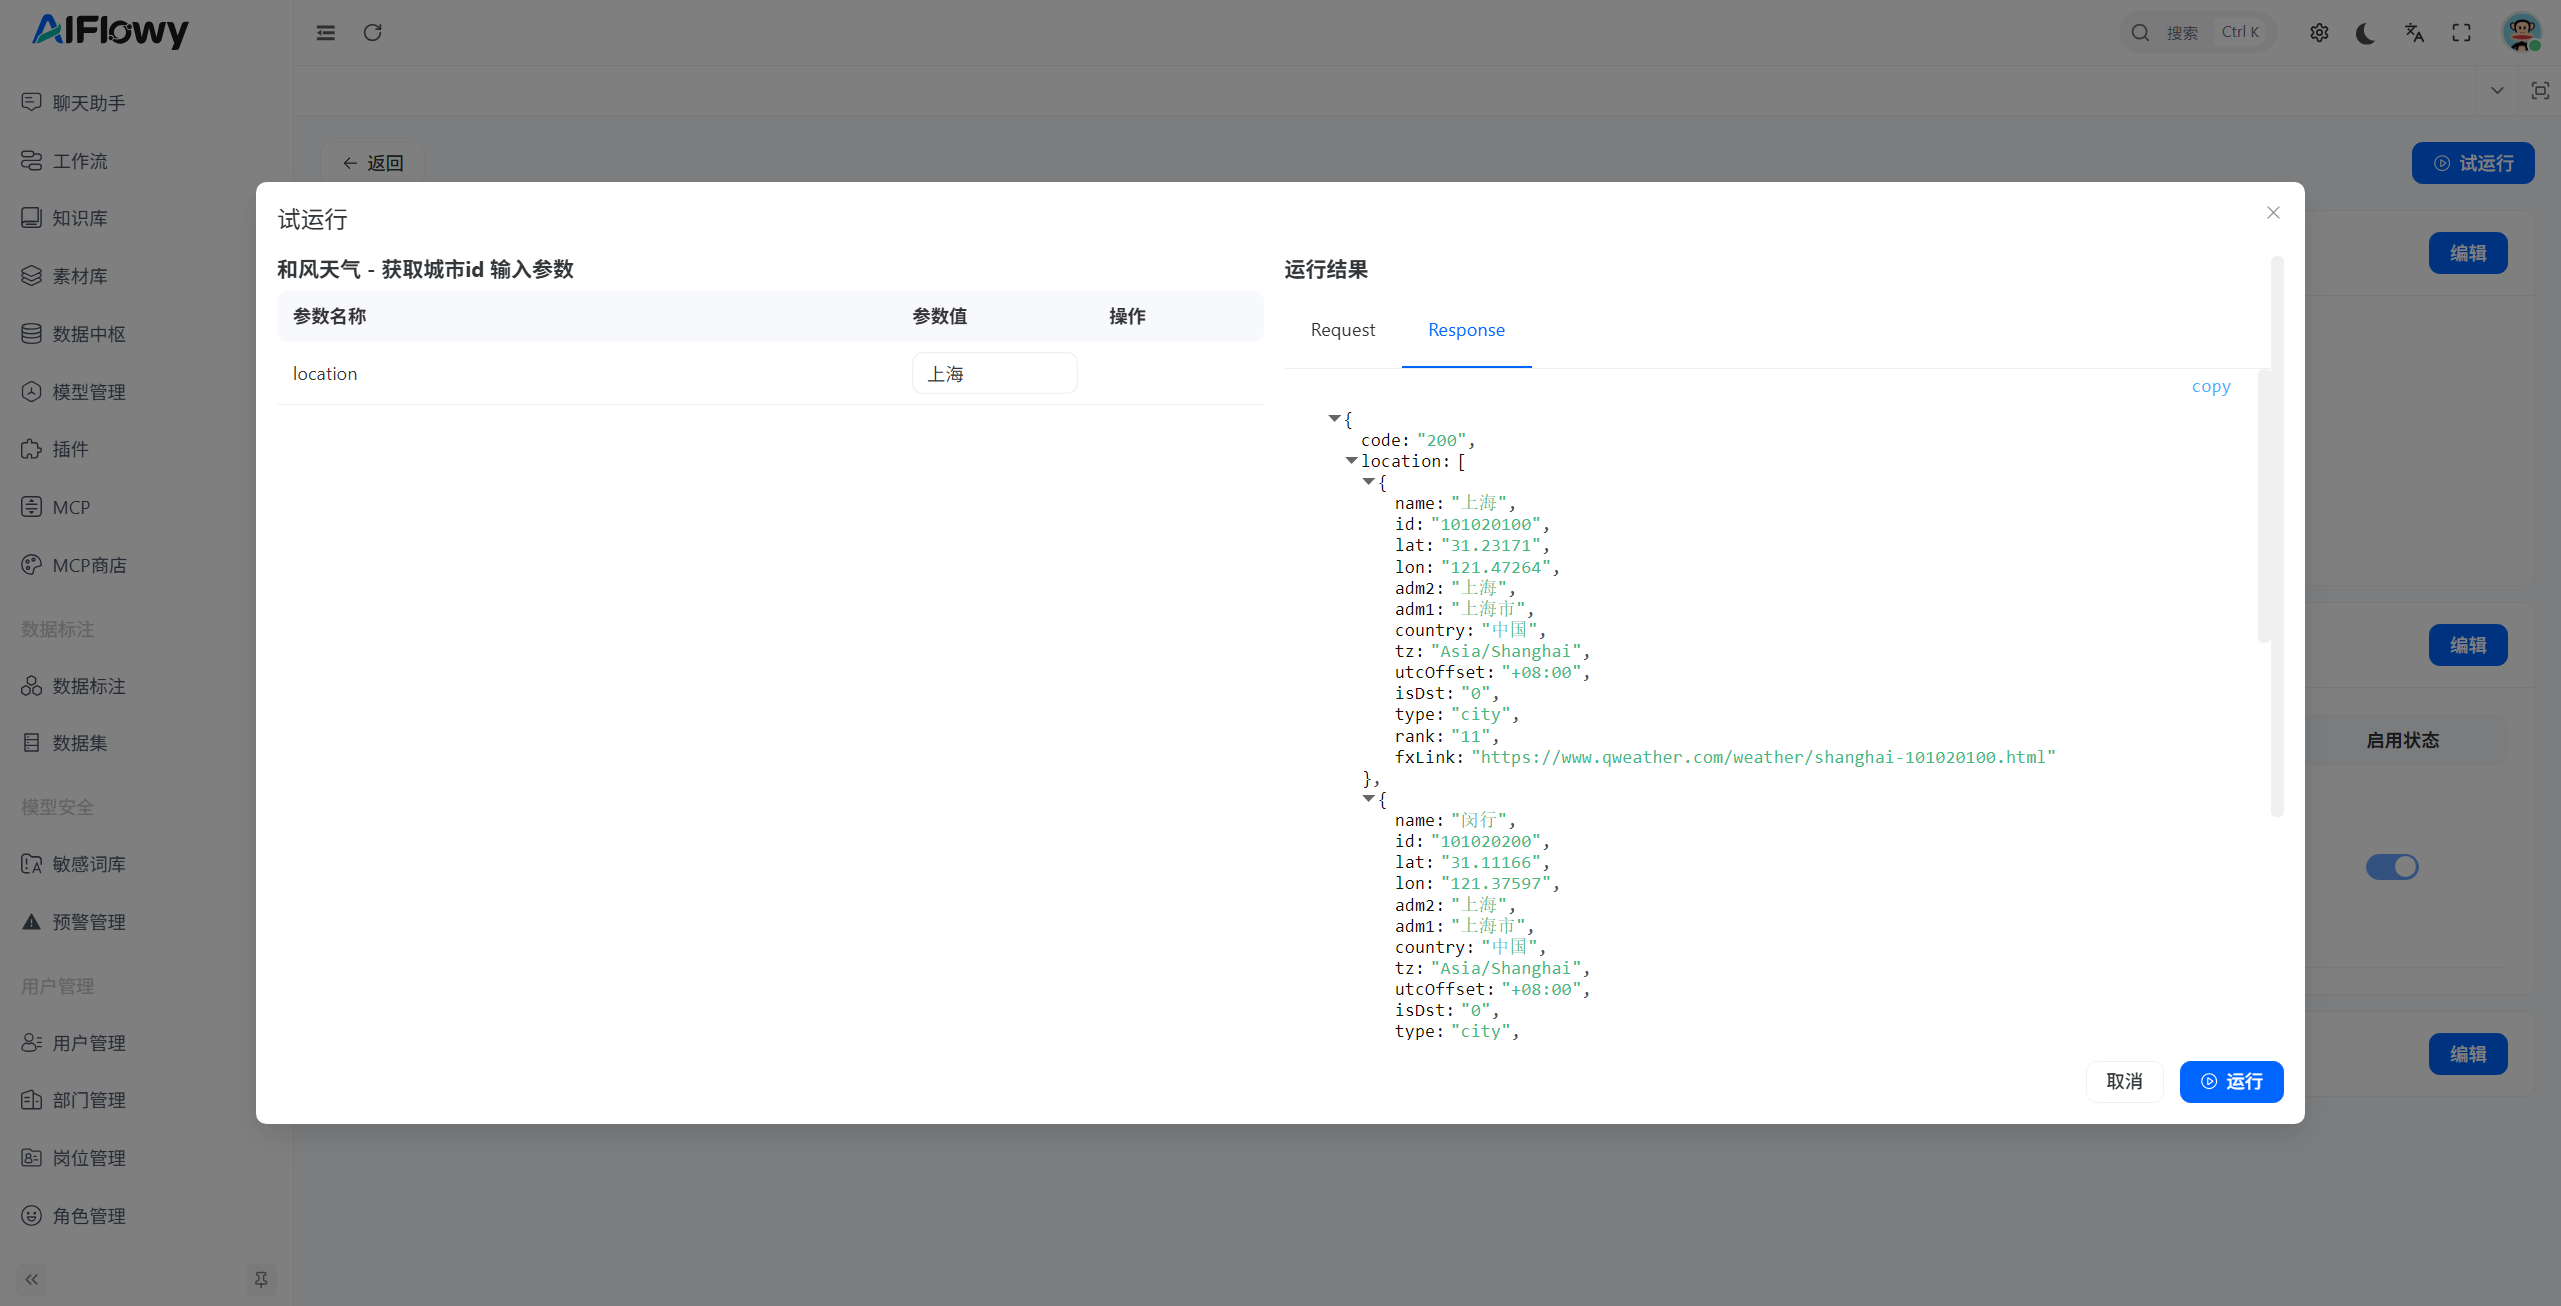Screen dimensions: 2561x1306
Task: Navigate to 插件 in the sidebar
Action: 70,449
